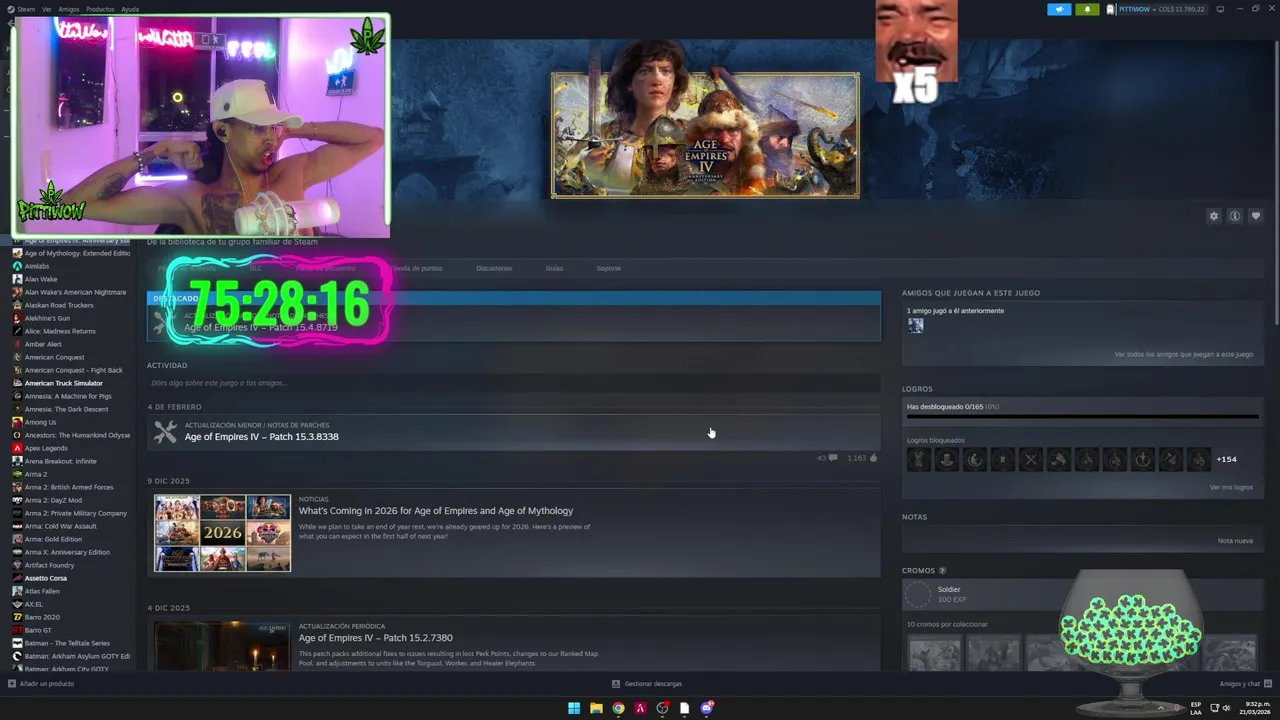Open the Tienda de puntos tab

tap(418, 268)
